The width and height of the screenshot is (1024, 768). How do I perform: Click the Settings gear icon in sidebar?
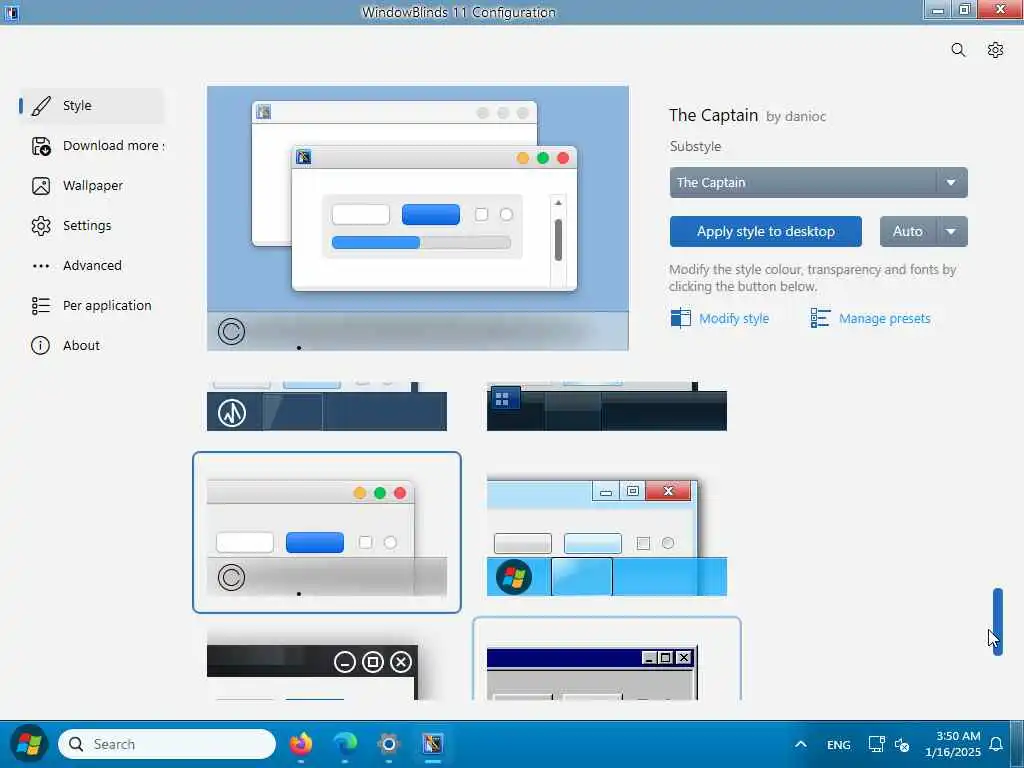40,226
